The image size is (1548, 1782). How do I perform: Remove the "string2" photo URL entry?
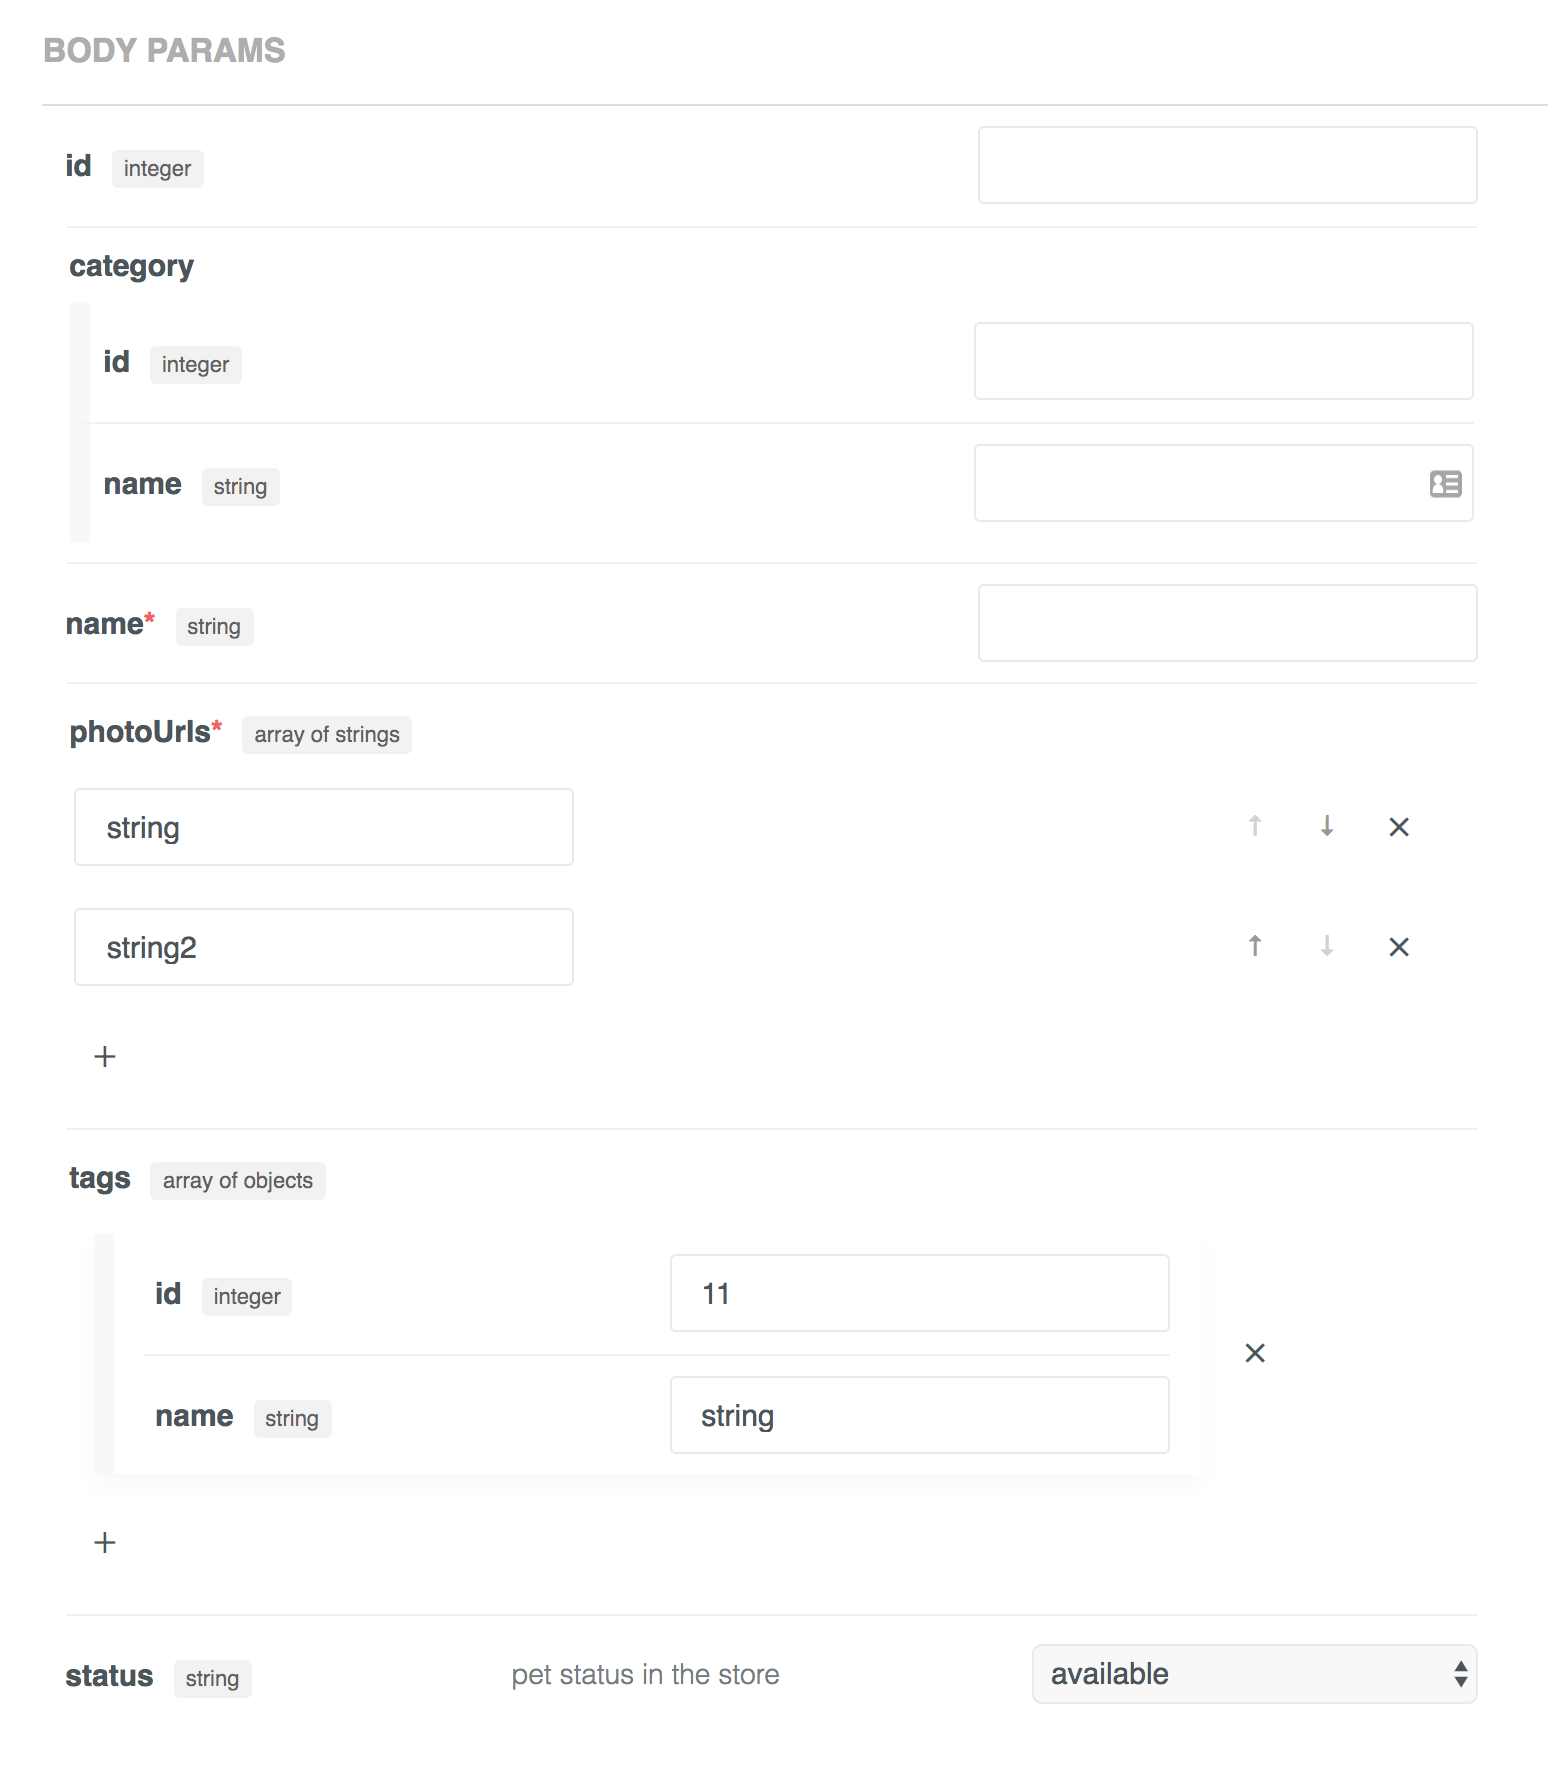(1398, 946)
